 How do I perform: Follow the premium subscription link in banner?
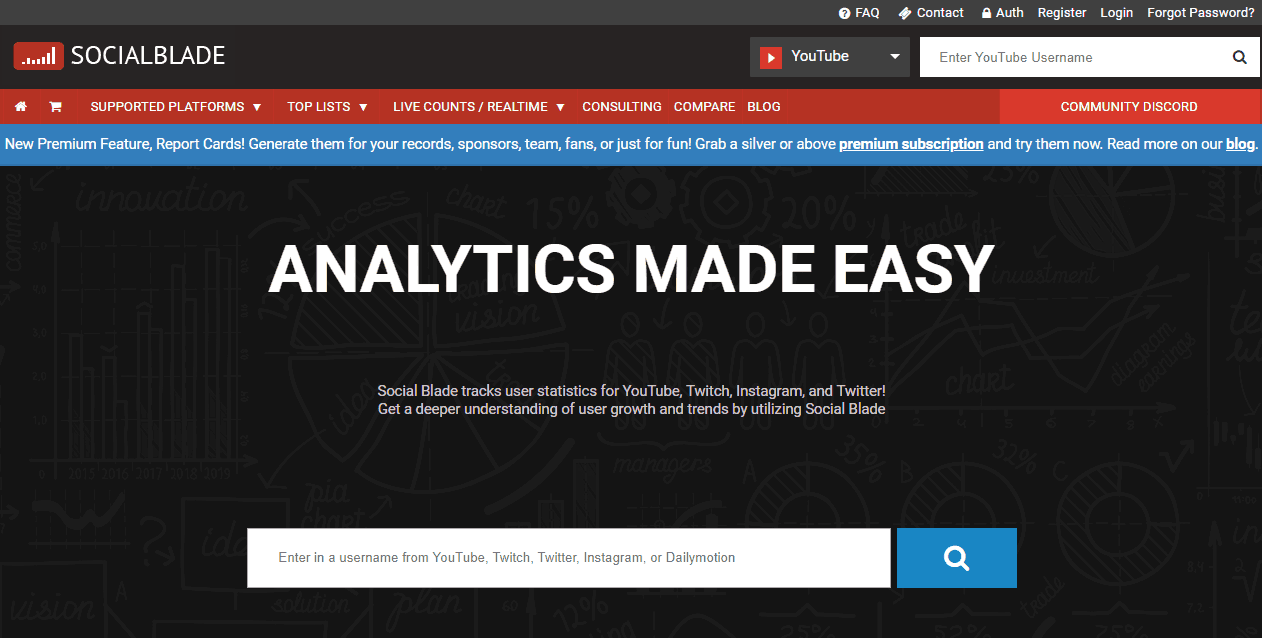pos(911,144)
